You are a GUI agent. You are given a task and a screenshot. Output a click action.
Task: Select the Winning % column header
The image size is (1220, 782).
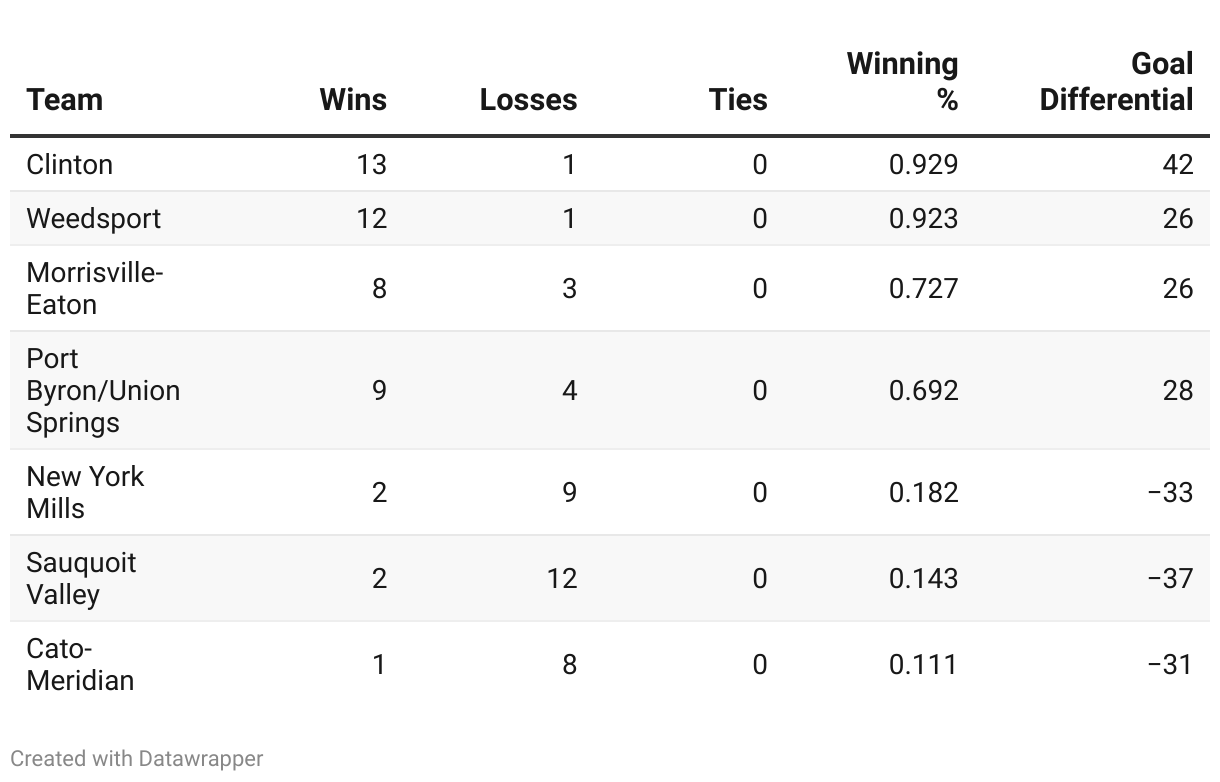[902, 82]
